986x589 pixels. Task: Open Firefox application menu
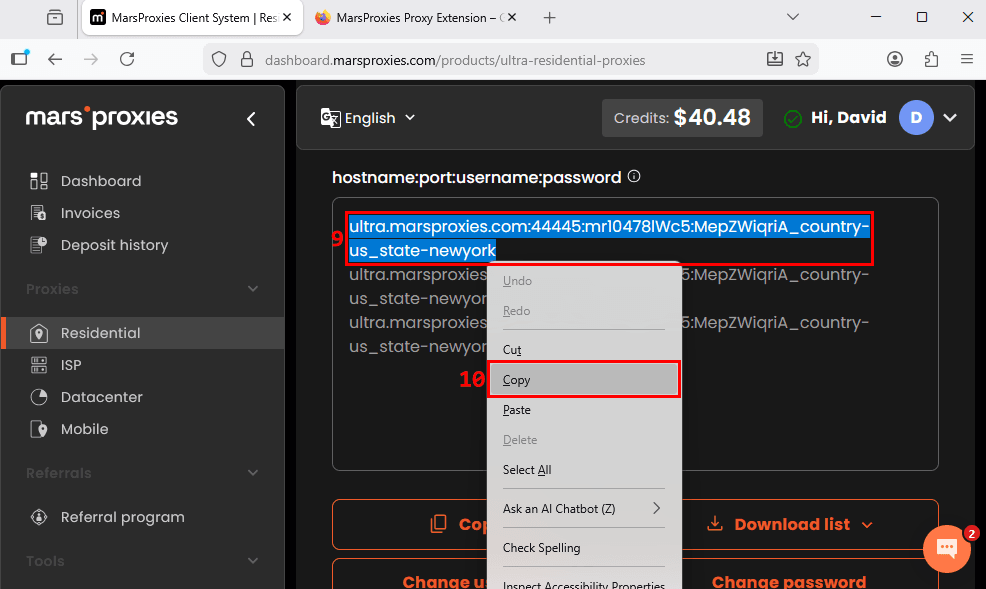pyautogui.click(x=967, y=59)
